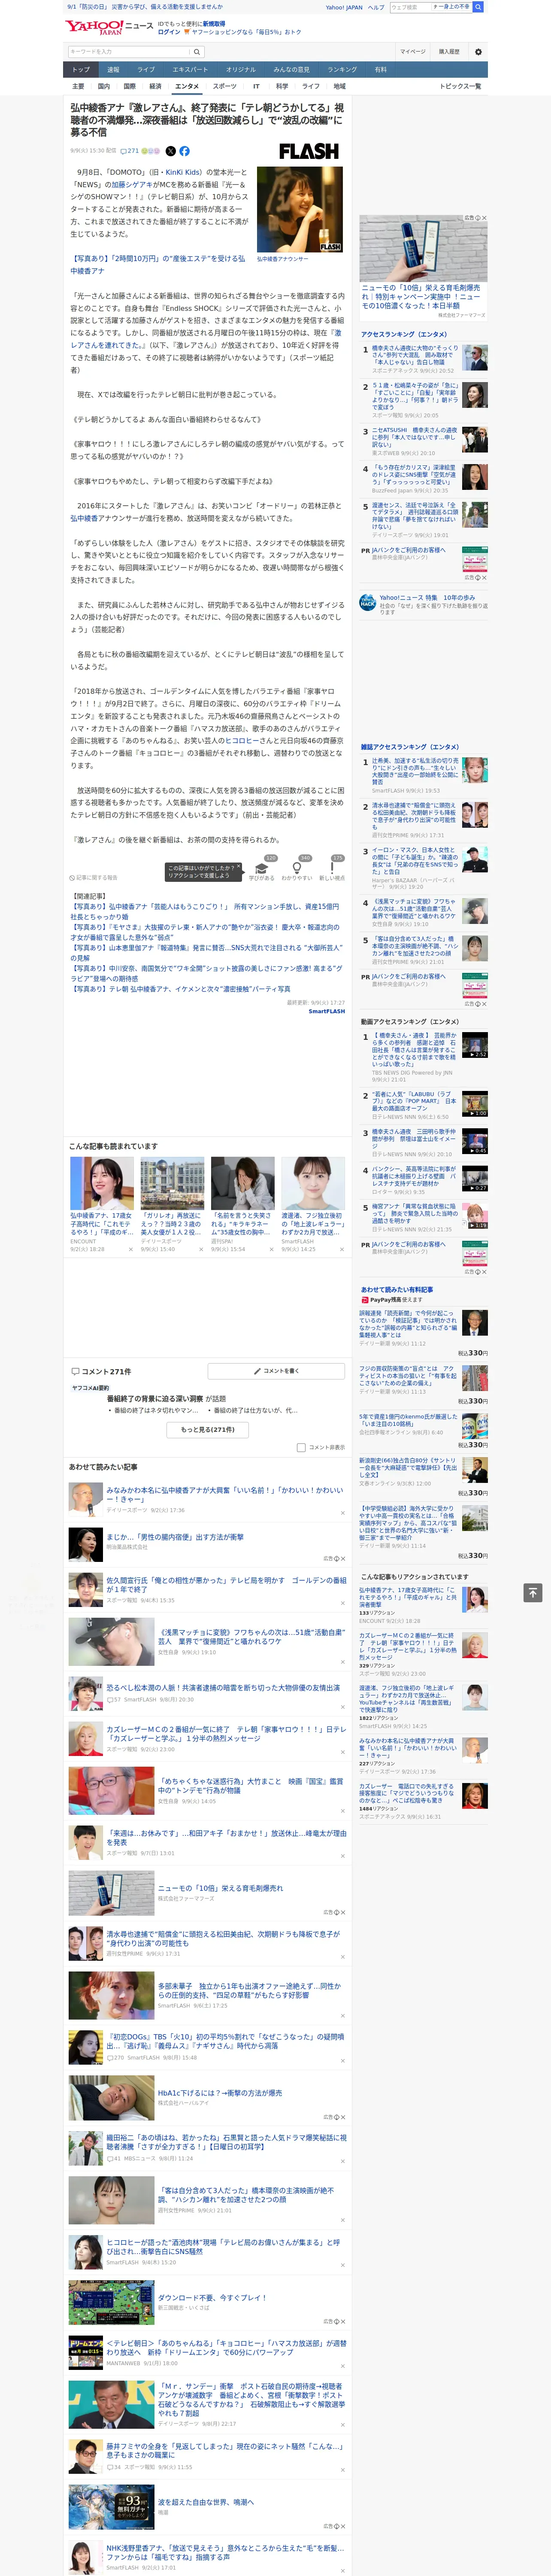Screen dimensions: 551x2576
Task: Click the scroll-to-top arrow button
Action: click(x=533, y=1592)
